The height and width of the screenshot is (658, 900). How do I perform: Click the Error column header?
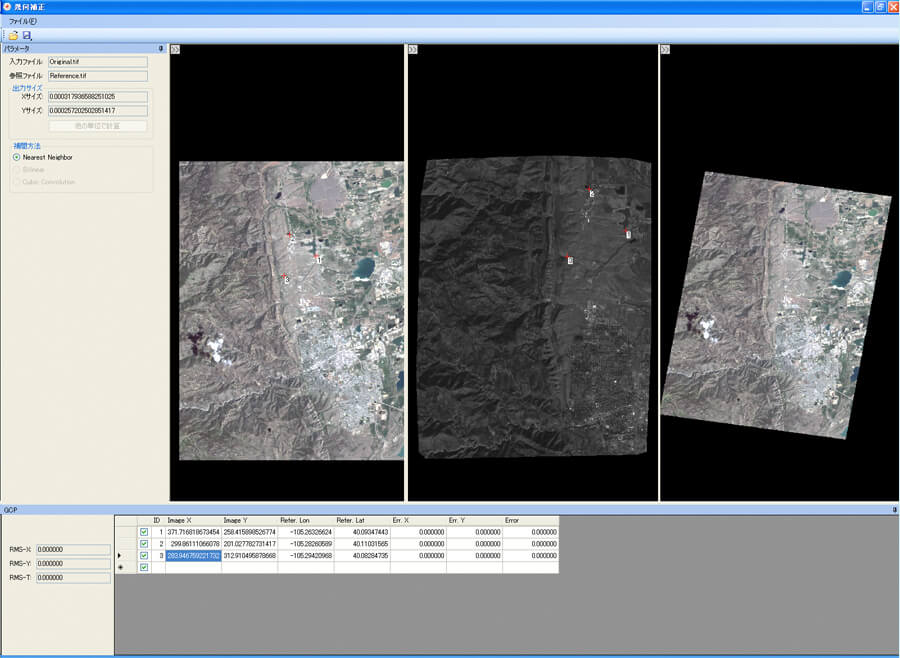(x=531, y=520)
